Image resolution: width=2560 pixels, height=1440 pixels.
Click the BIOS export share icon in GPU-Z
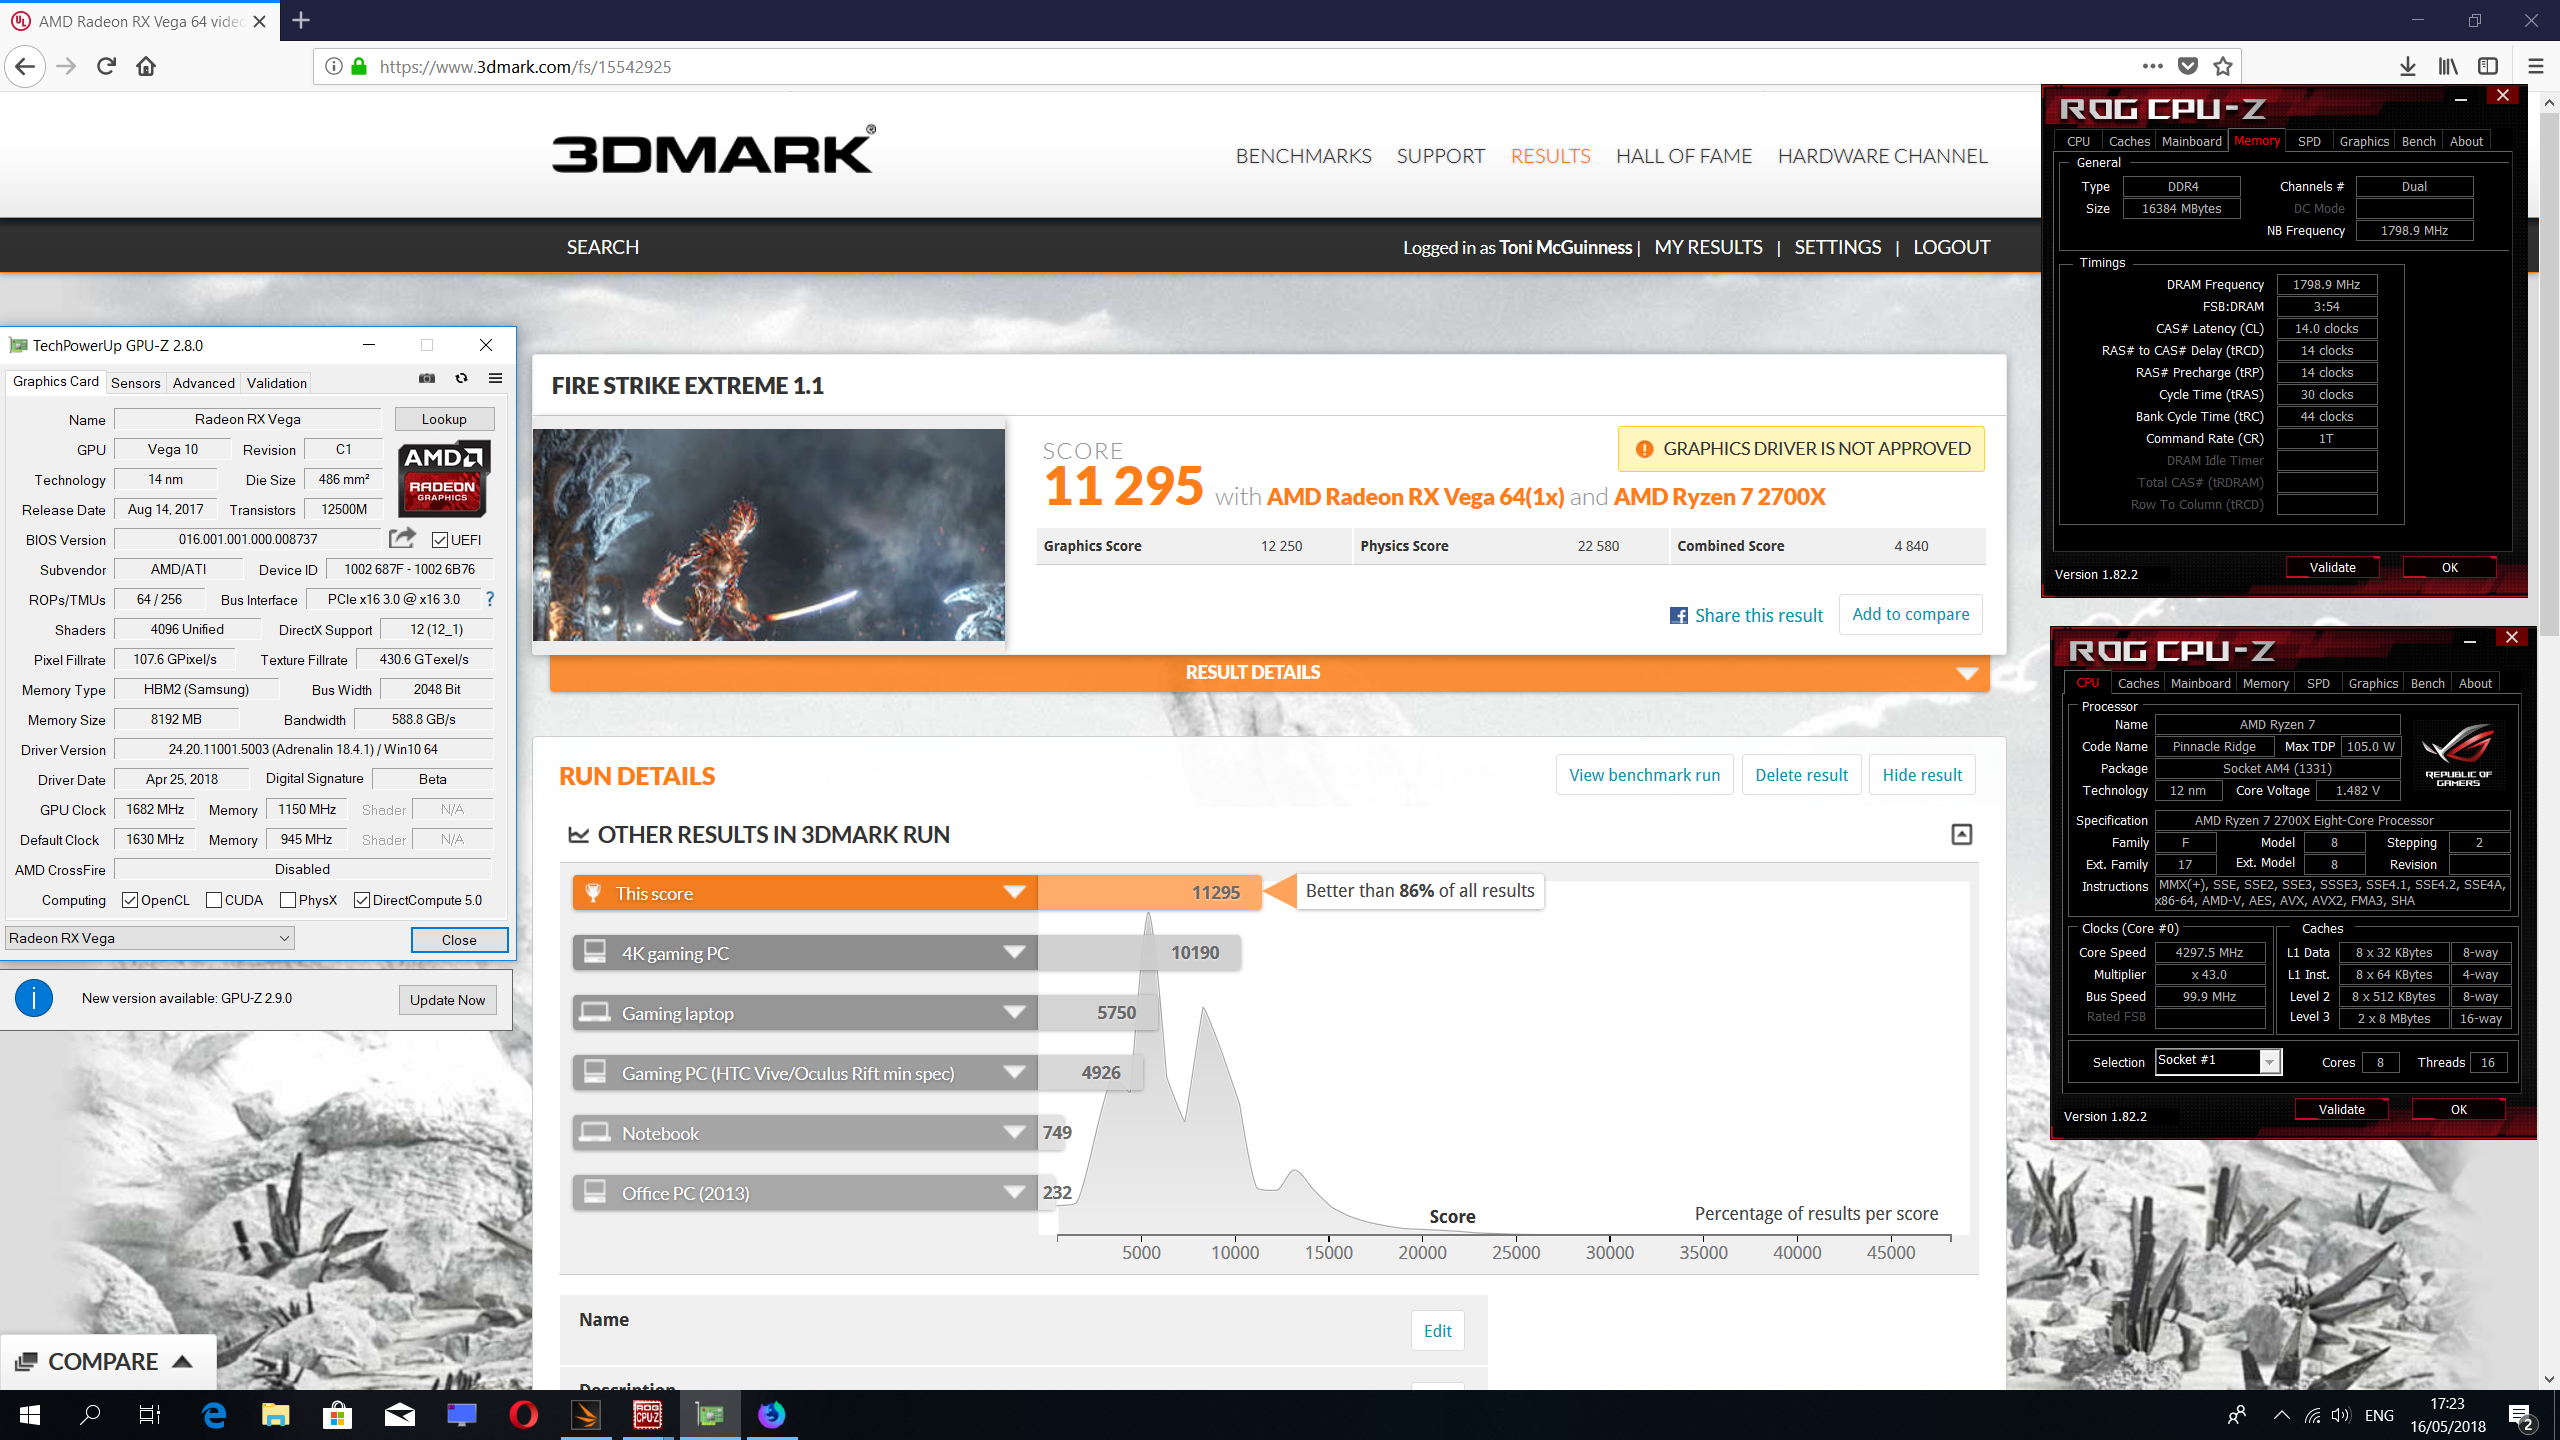[402, 538]
